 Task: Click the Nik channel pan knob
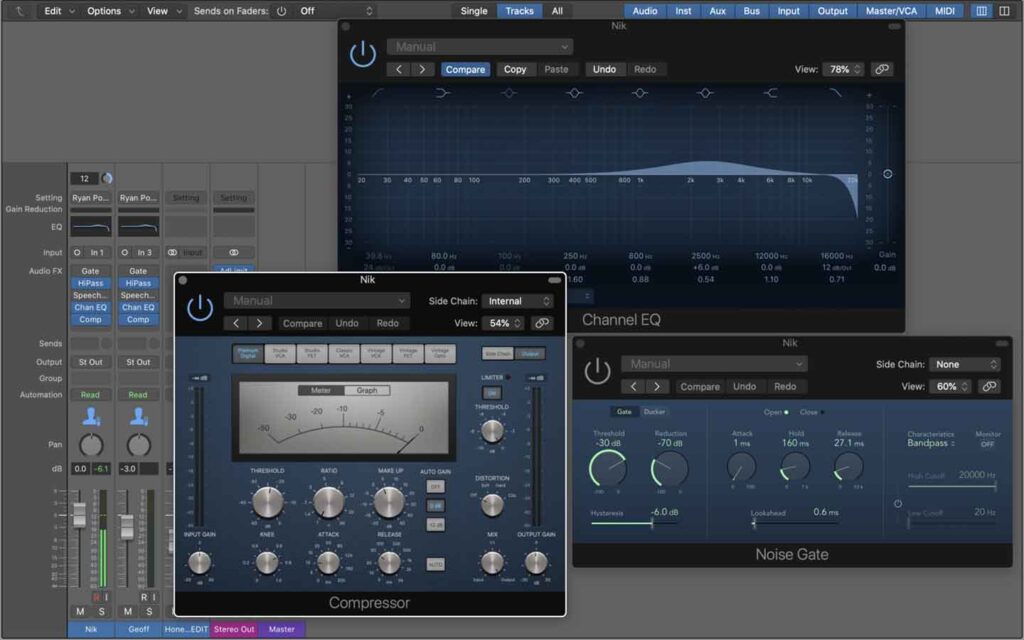point(91,445)
